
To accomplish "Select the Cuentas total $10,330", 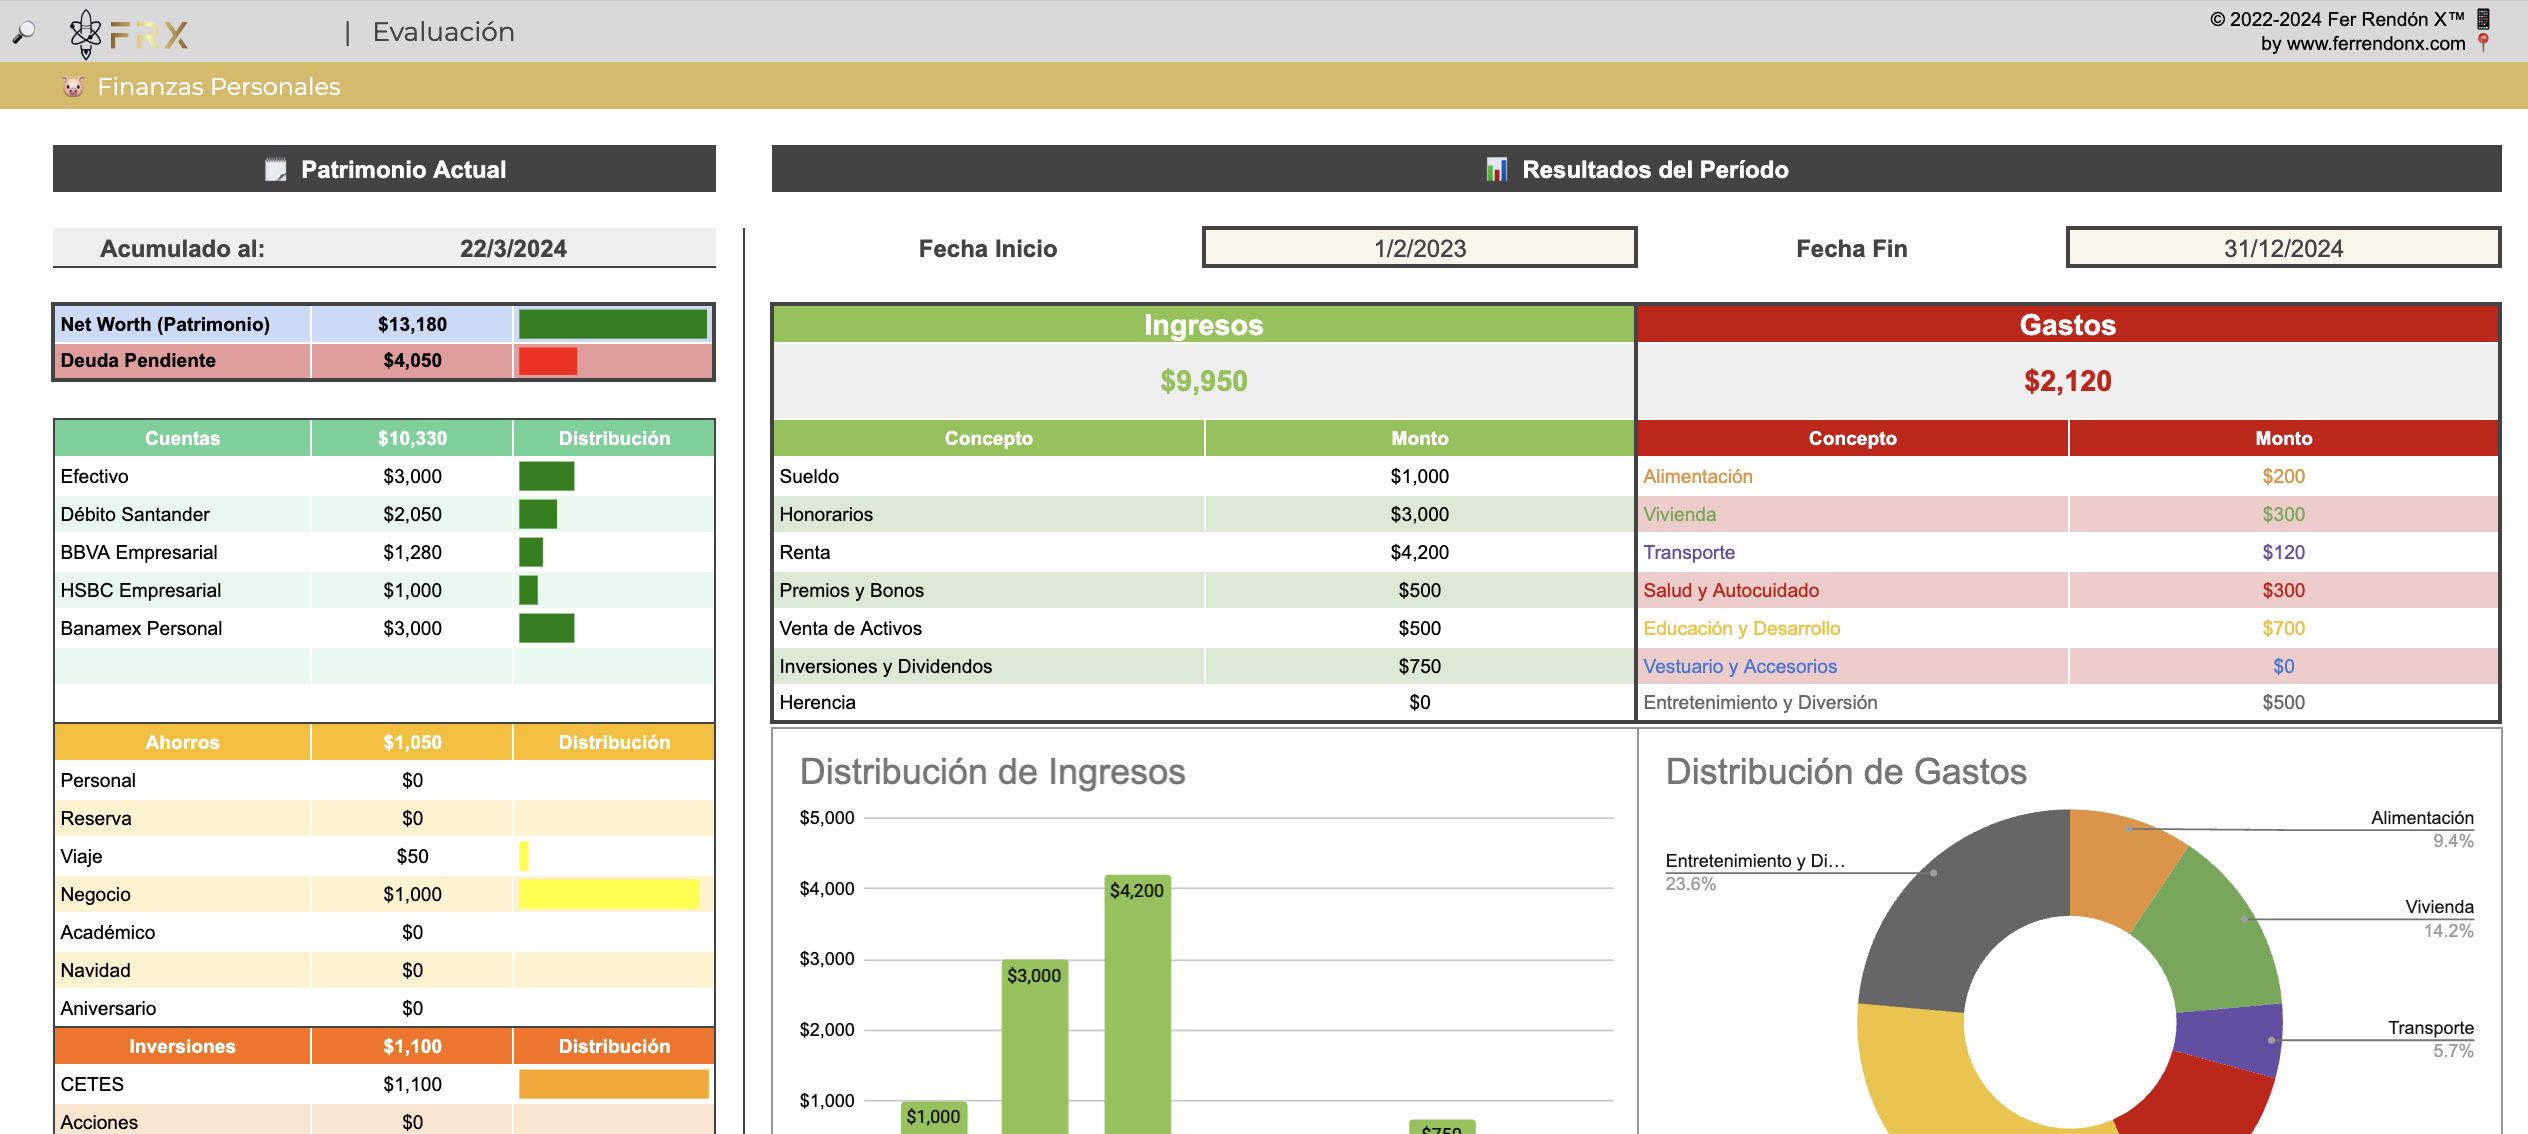I will click(412, 438).
